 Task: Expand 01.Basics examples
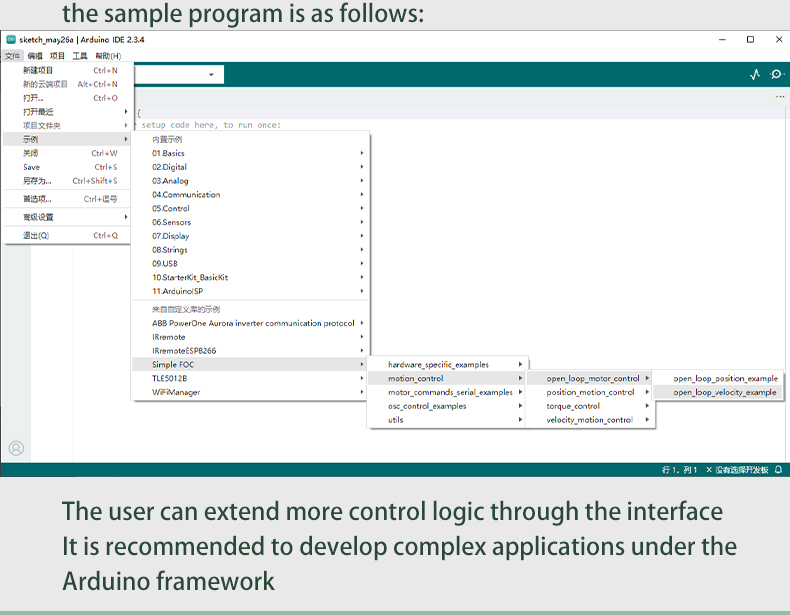point(250,153)
